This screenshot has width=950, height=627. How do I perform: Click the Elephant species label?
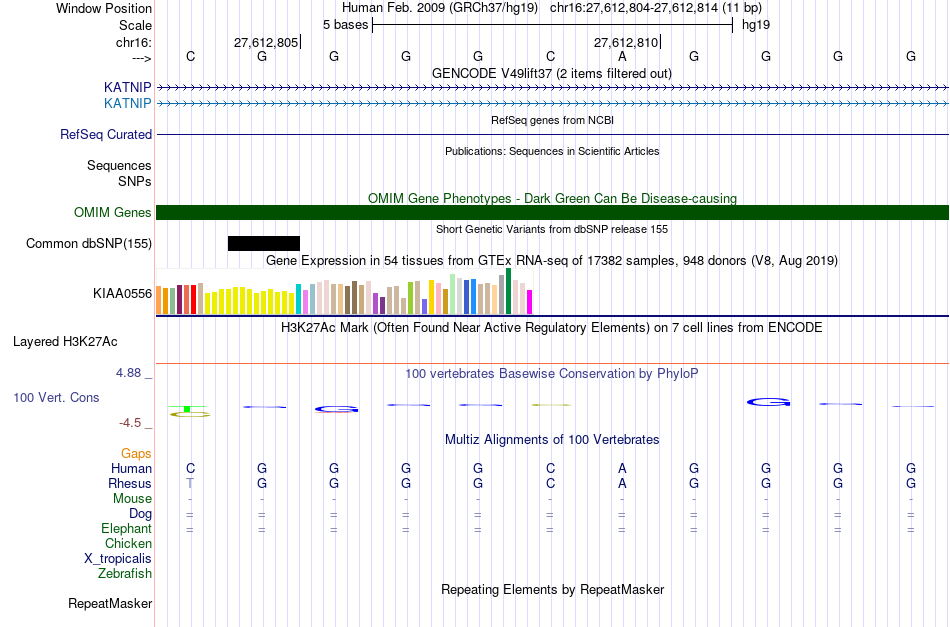(x=126, y=528)
